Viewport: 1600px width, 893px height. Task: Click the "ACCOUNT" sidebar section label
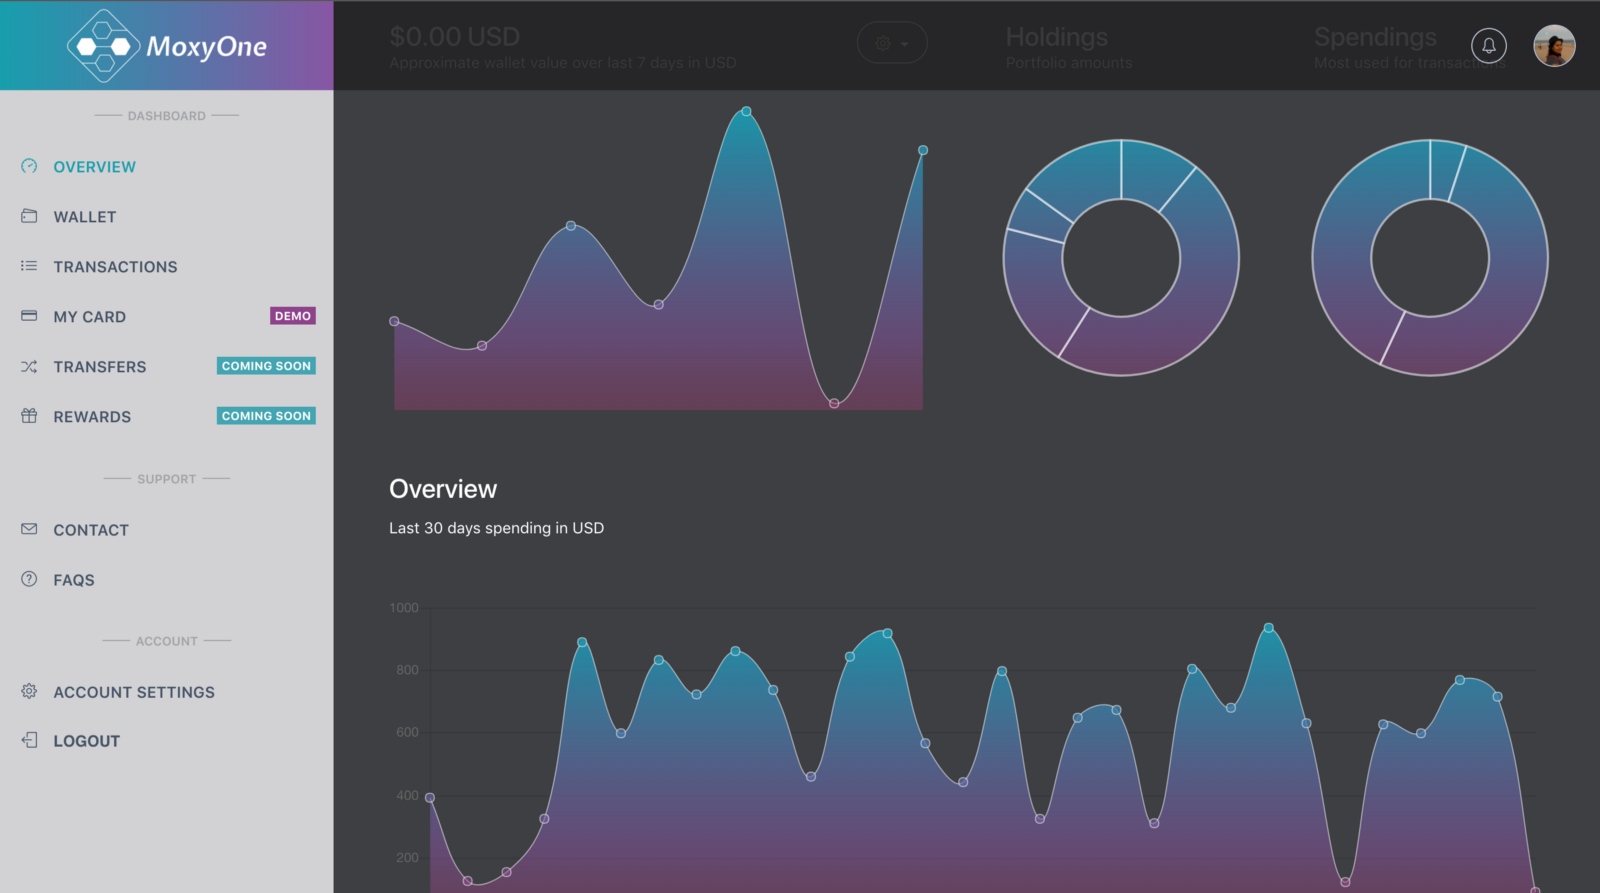click(167, 641)
